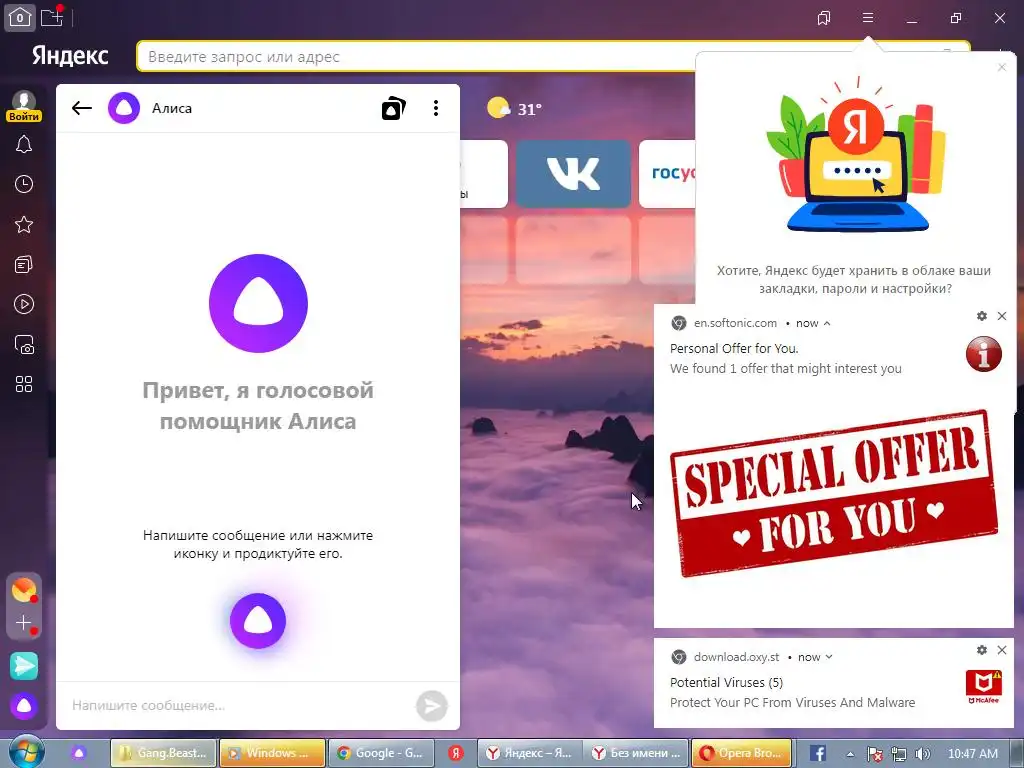Show hidden tray icons arrow
This screenshot has width=1024, height=768.
(x=850, y=754)
